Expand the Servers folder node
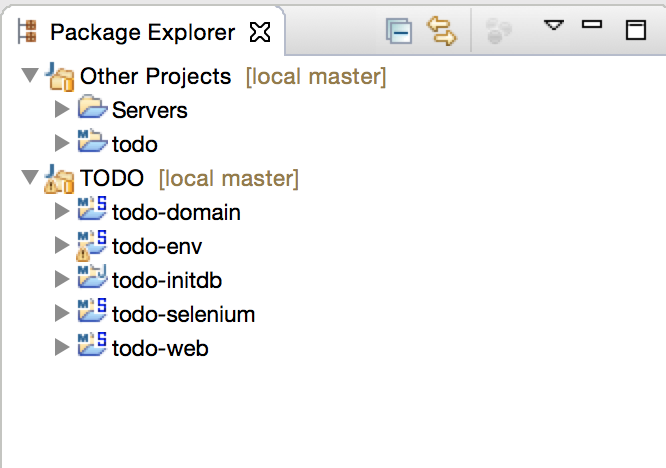The image size is (666, 468). tap(62, 110)
